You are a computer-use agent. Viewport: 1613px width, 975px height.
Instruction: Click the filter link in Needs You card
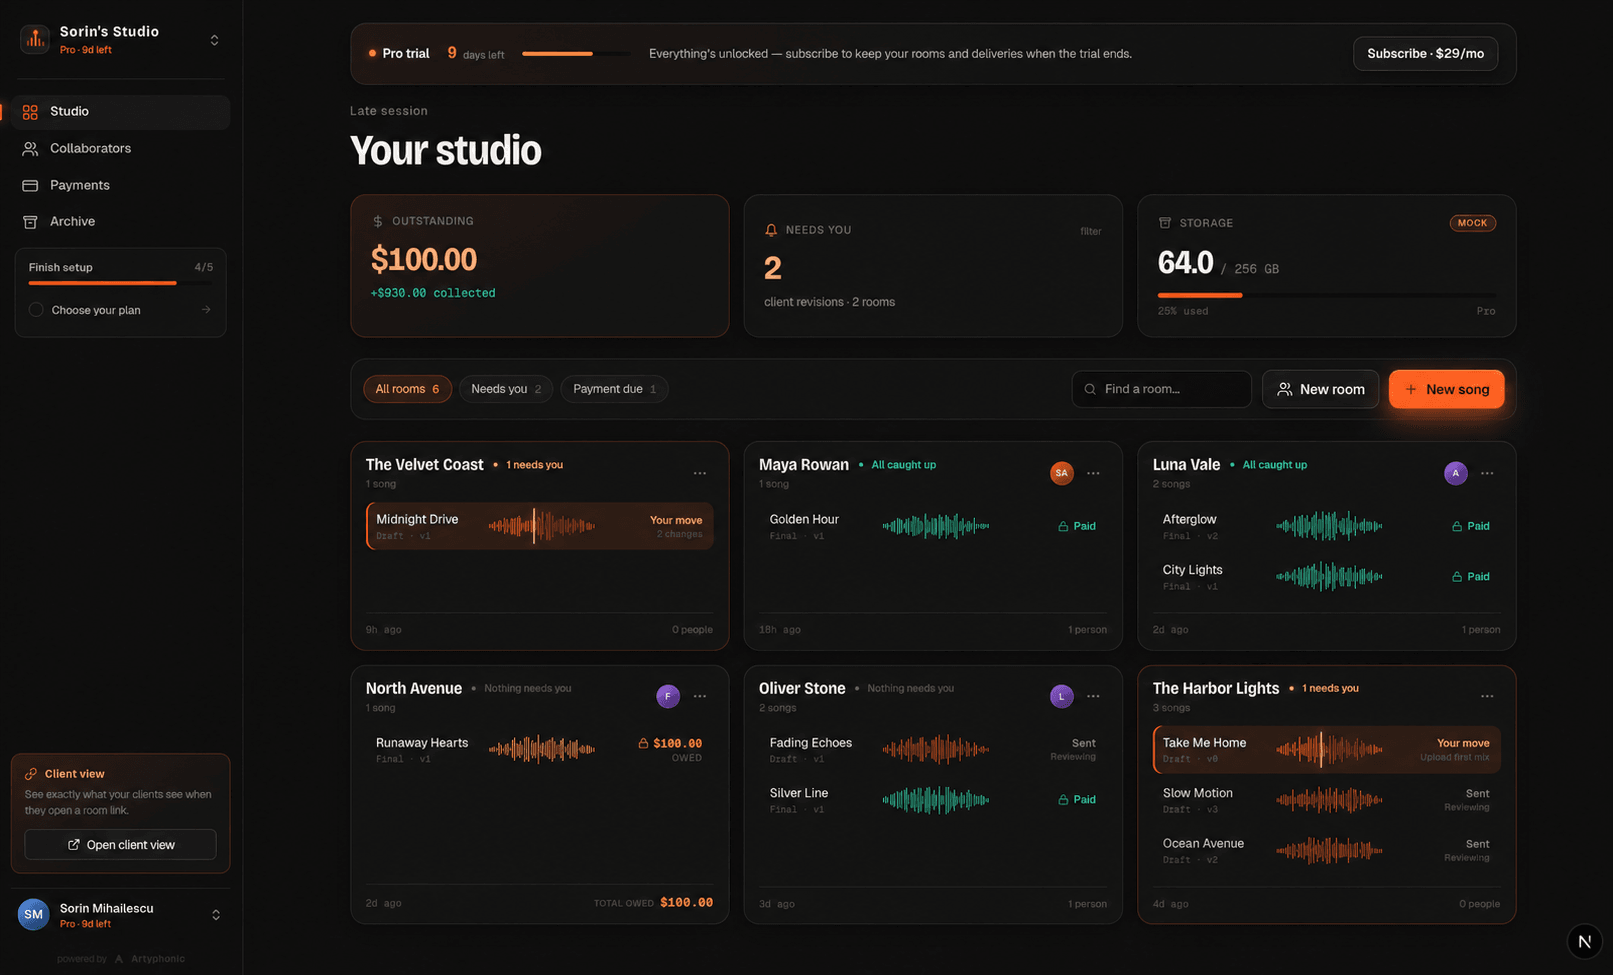pos(1090,231)
